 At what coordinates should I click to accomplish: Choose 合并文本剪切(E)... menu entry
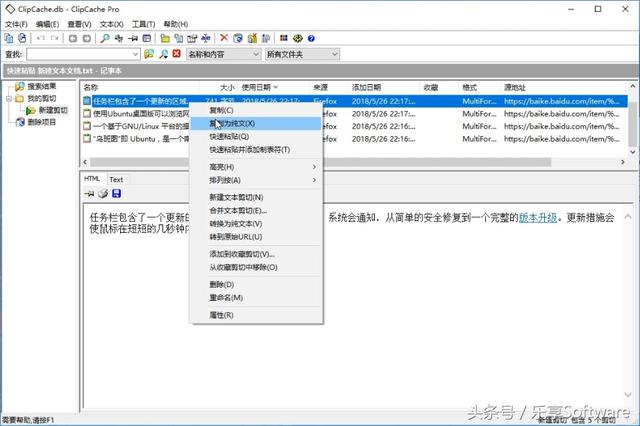coord(256,211)
